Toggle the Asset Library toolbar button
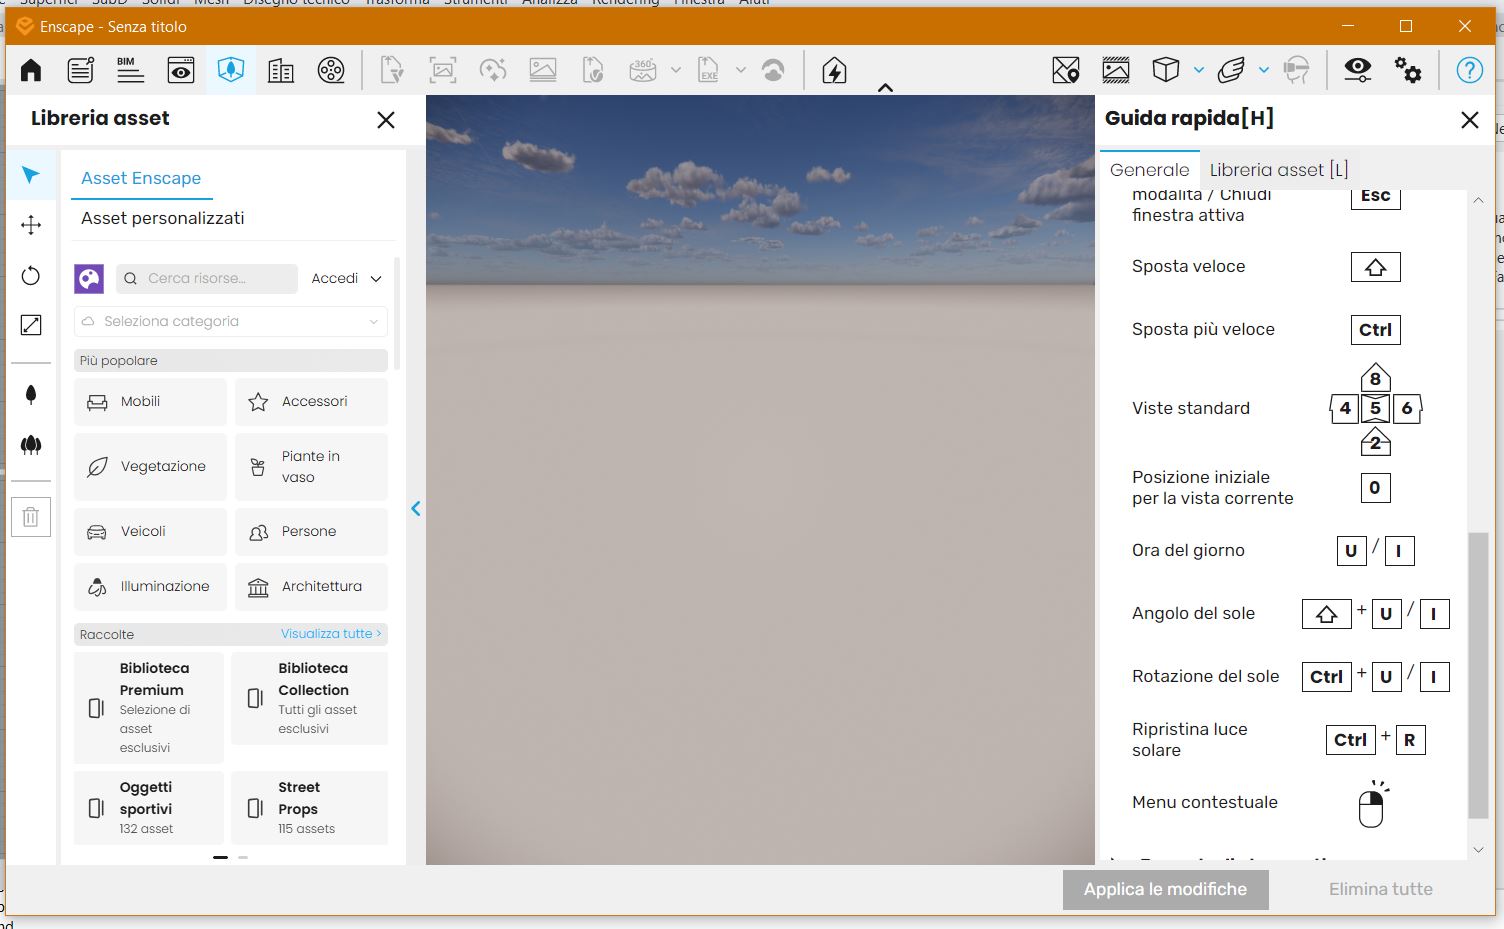Image resolution: width=1504 pixels, height=929 pixels. (231, 70)
